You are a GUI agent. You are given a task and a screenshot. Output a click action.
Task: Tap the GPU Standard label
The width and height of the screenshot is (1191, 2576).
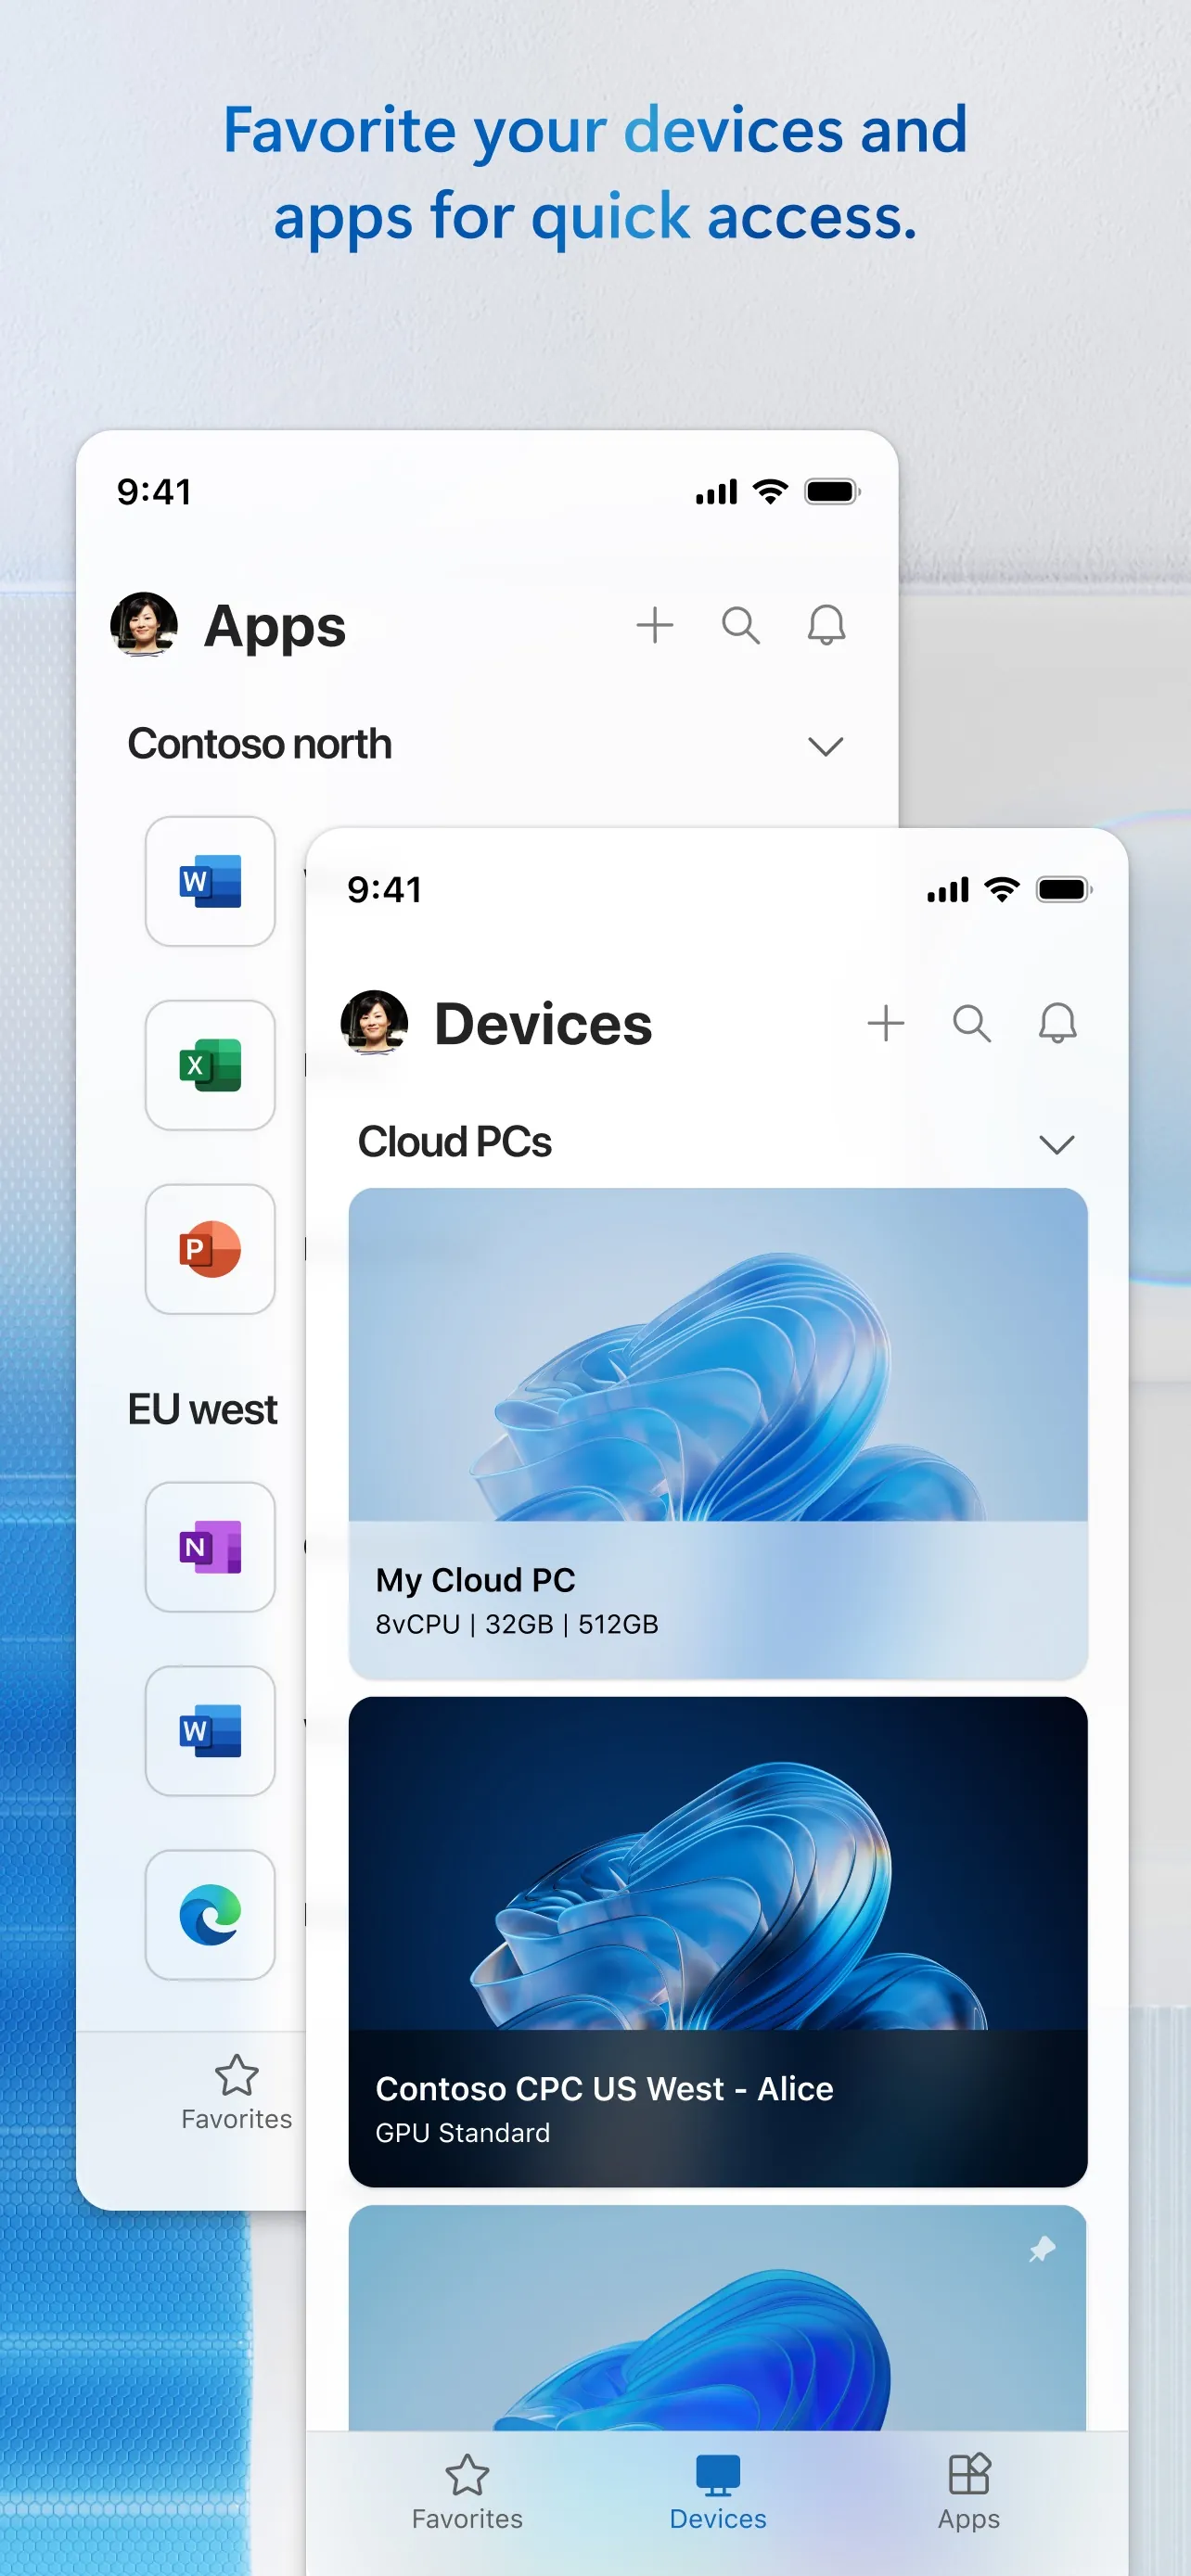coord(463,2133)
